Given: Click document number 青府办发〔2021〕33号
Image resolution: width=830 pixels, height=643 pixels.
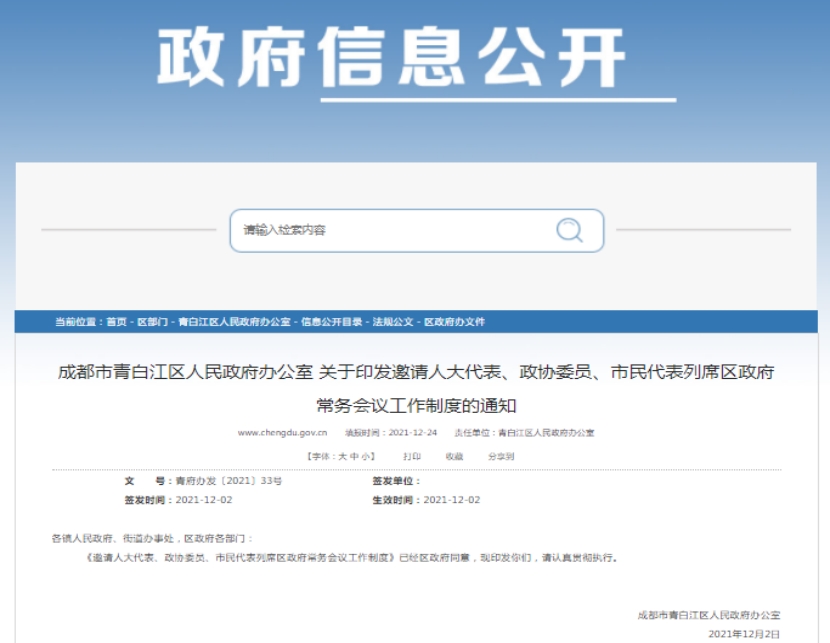Looking at the screenshot, I should coord(228,481).
